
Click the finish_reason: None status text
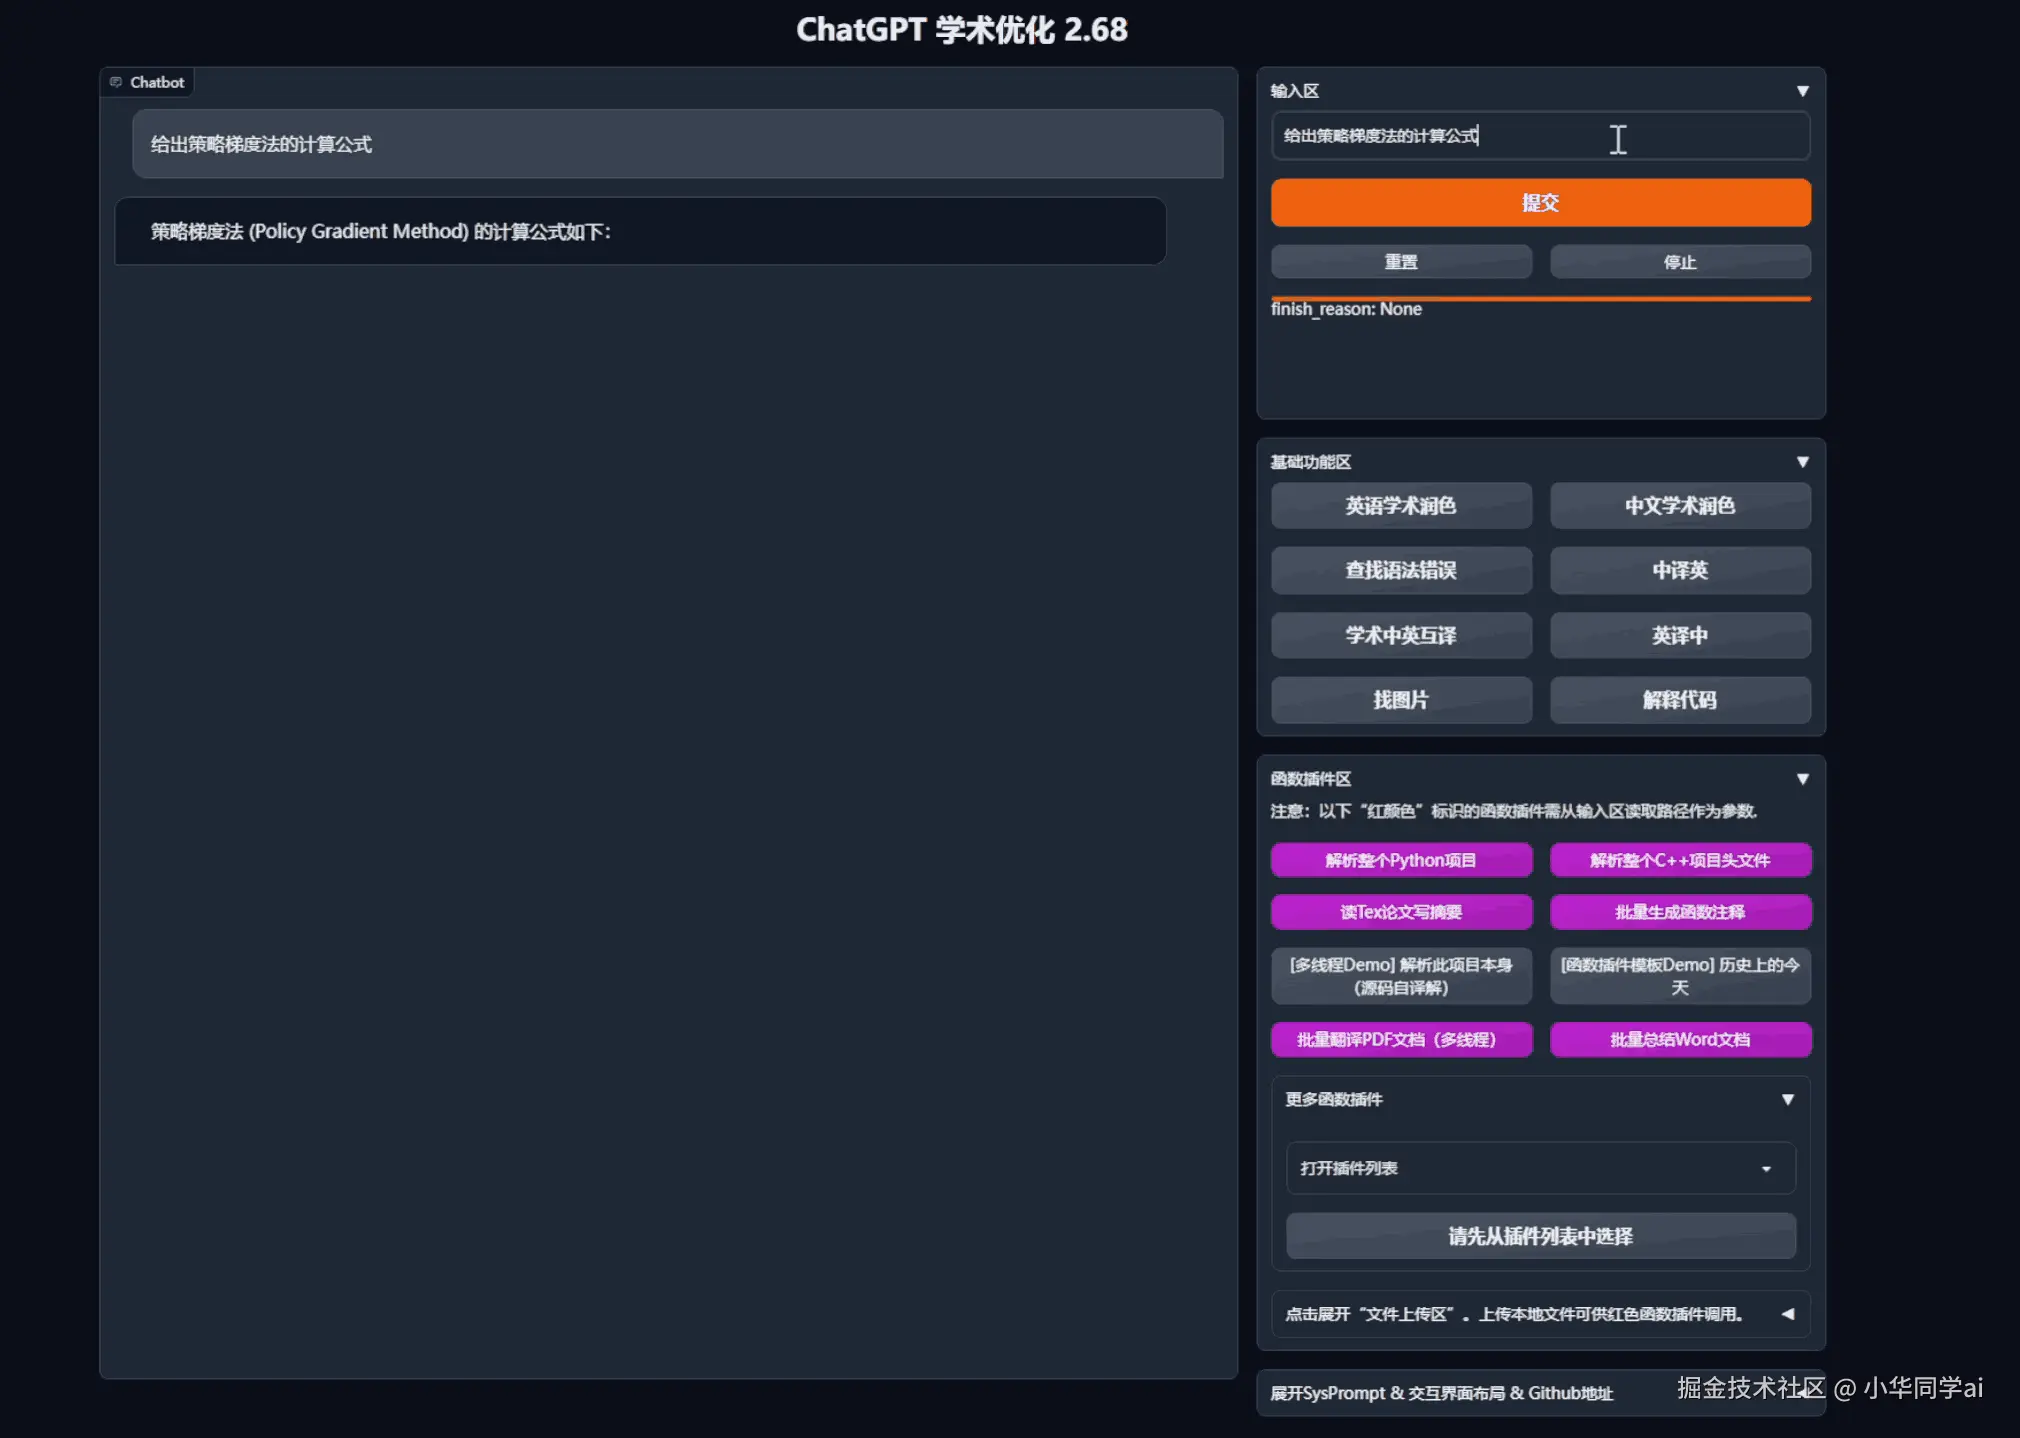1346,309
